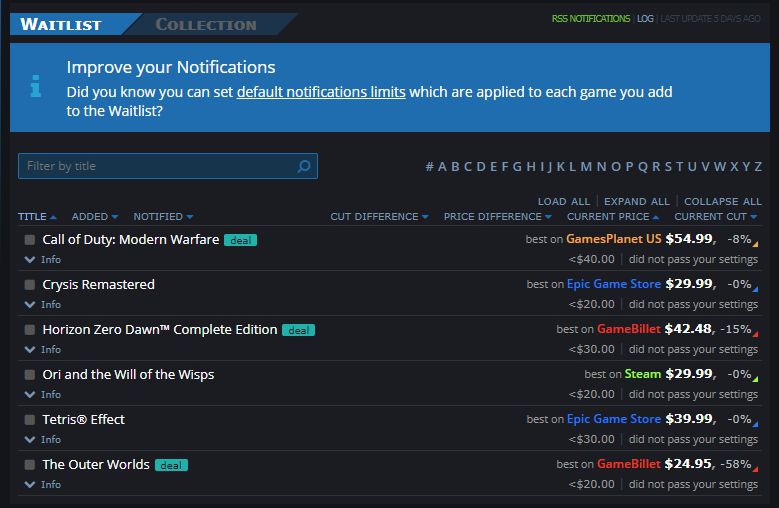The height and width of the screenshot is (508, 779).
Task: Check Ori and the Will of the Wisps
Action: click(x=30, y=374)
